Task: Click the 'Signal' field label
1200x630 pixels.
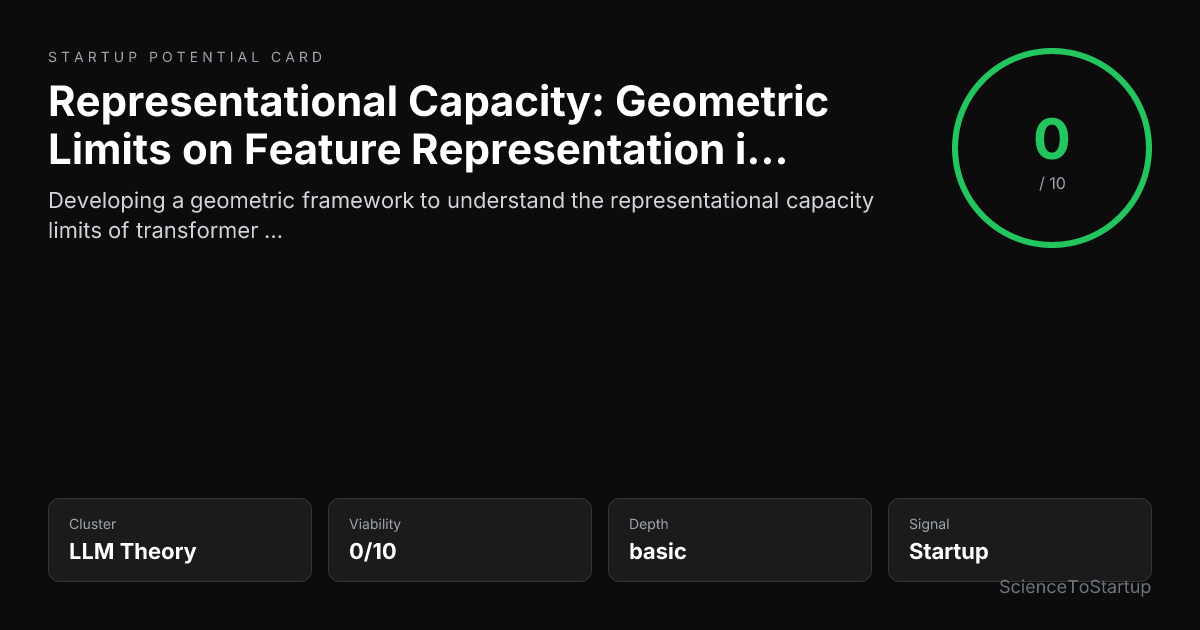Action: (929, 524)
